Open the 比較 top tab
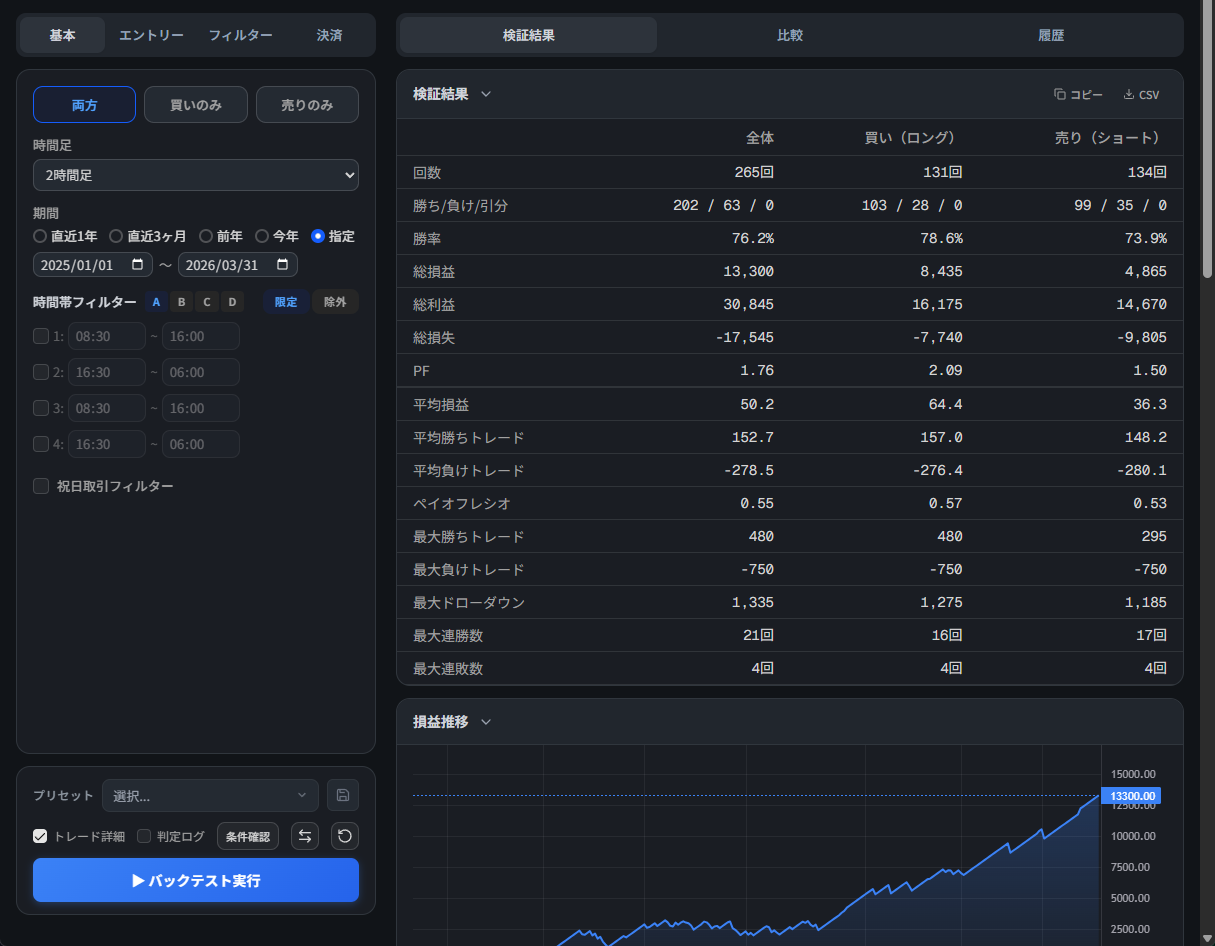 [x=790, y=35]
